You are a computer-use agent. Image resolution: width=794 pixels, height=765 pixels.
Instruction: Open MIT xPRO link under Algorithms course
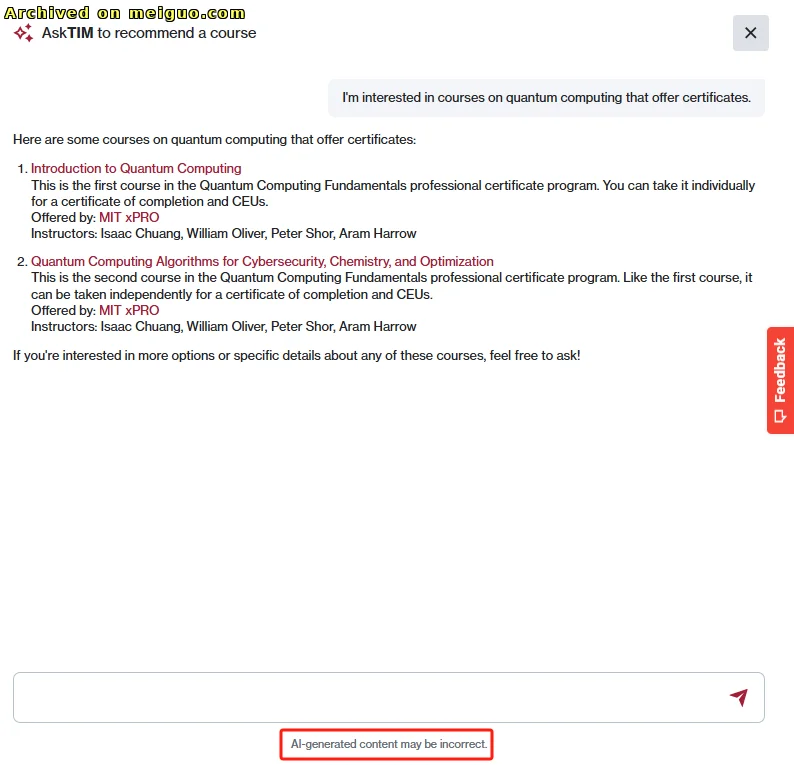[x=129, y=310]
